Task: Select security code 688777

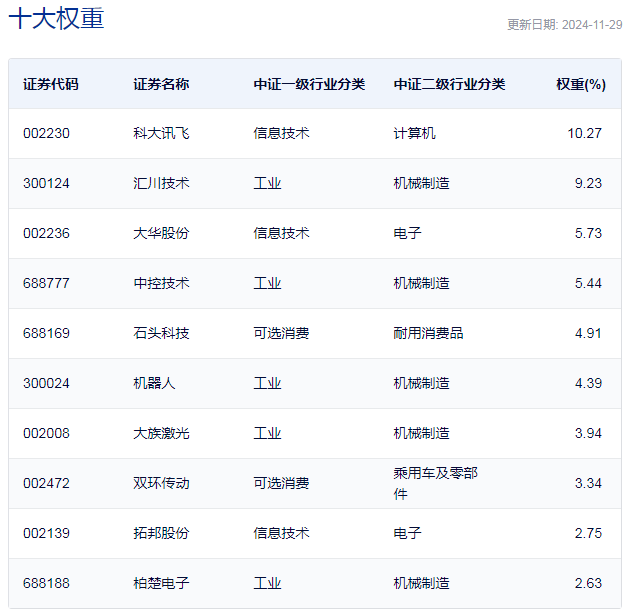Action: (46, 283)
